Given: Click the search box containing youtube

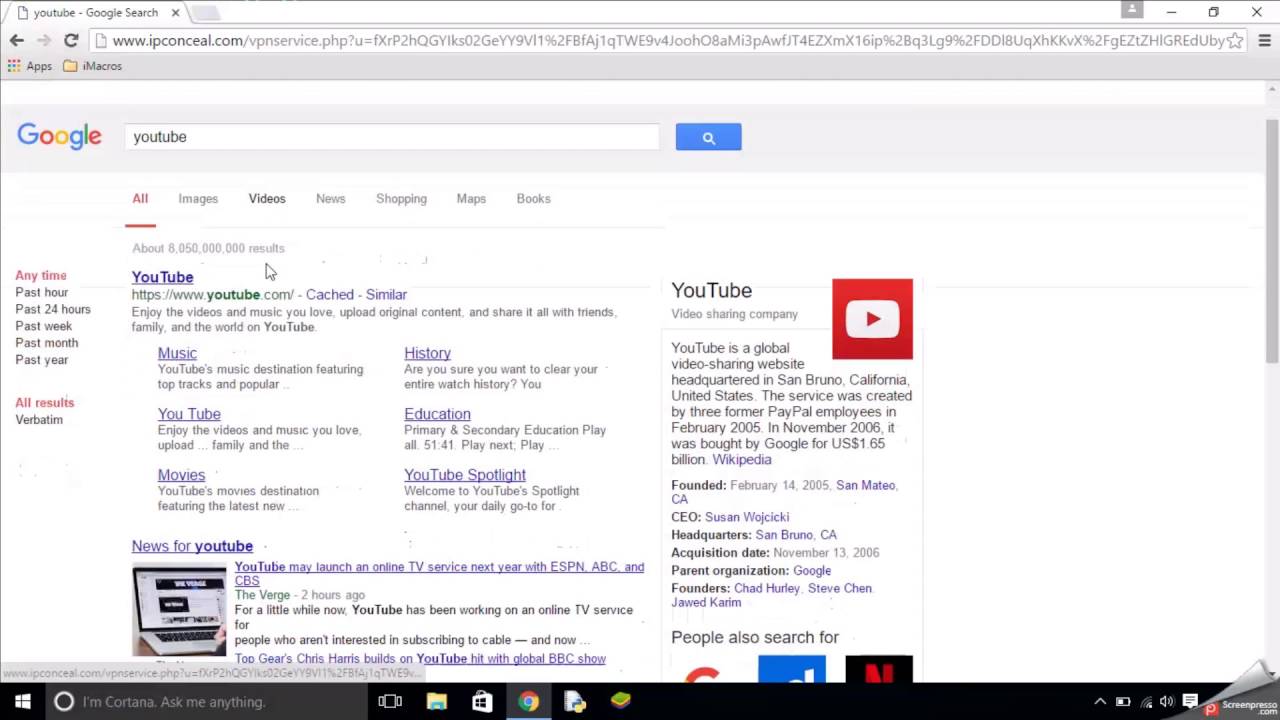Looking at the screenshot, I should click(392, 137).
